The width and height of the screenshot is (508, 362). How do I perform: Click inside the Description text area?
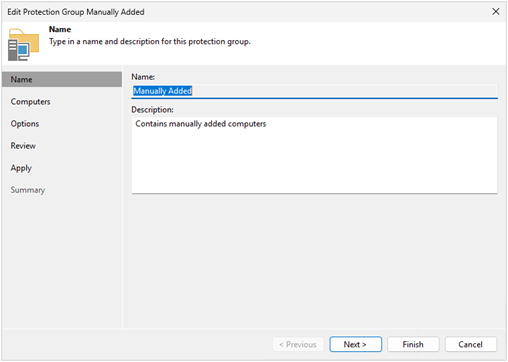[x=314, y=155]
